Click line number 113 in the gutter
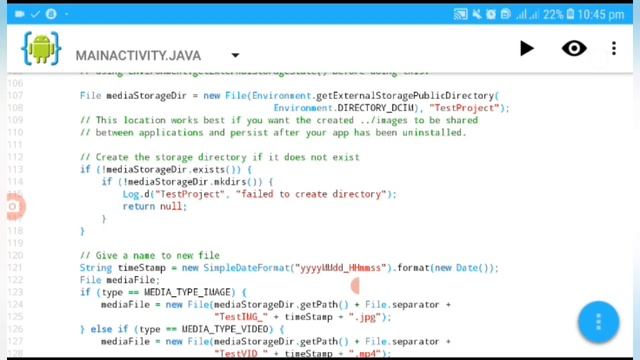The width and height of the screenshot is (640, 360). click(15, 169)
